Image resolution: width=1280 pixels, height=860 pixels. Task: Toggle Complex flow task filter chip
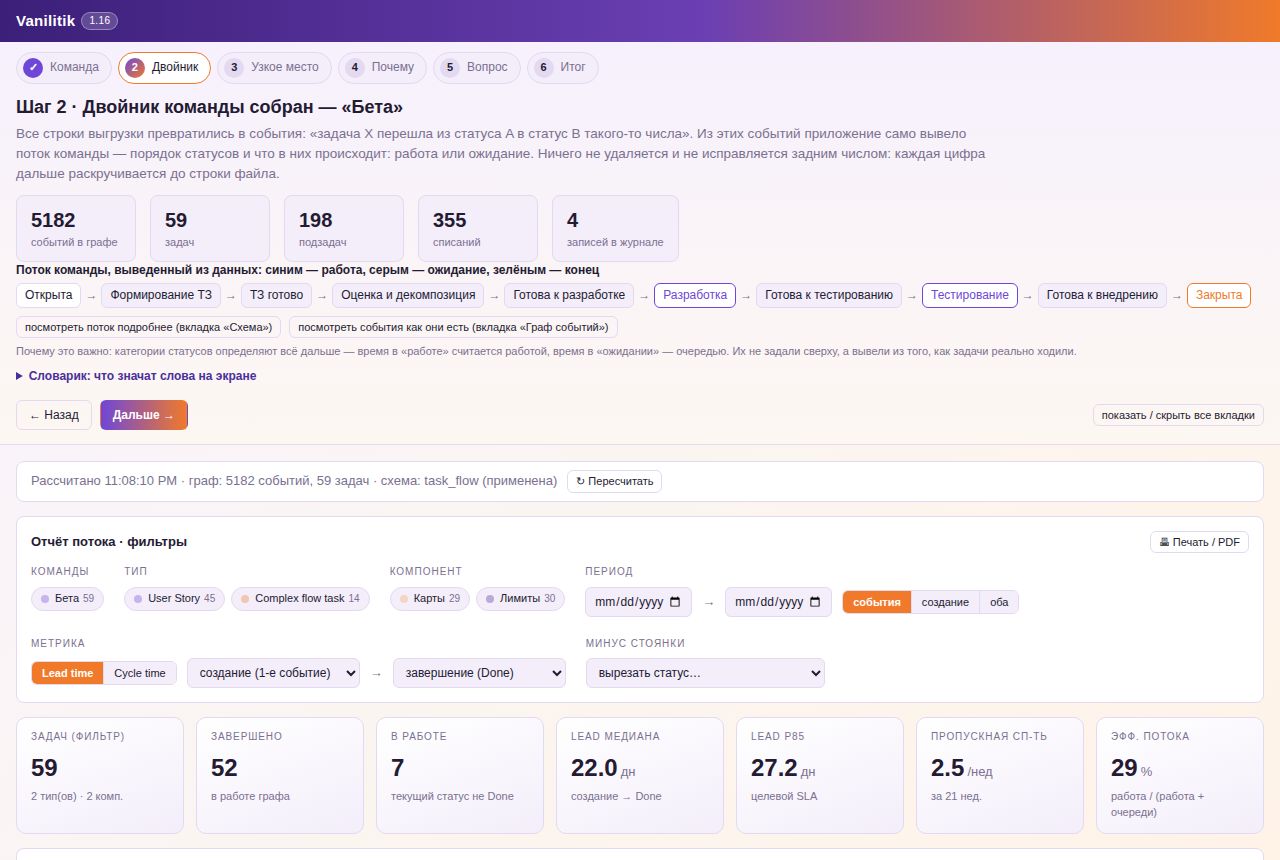(x=300, y=599)
